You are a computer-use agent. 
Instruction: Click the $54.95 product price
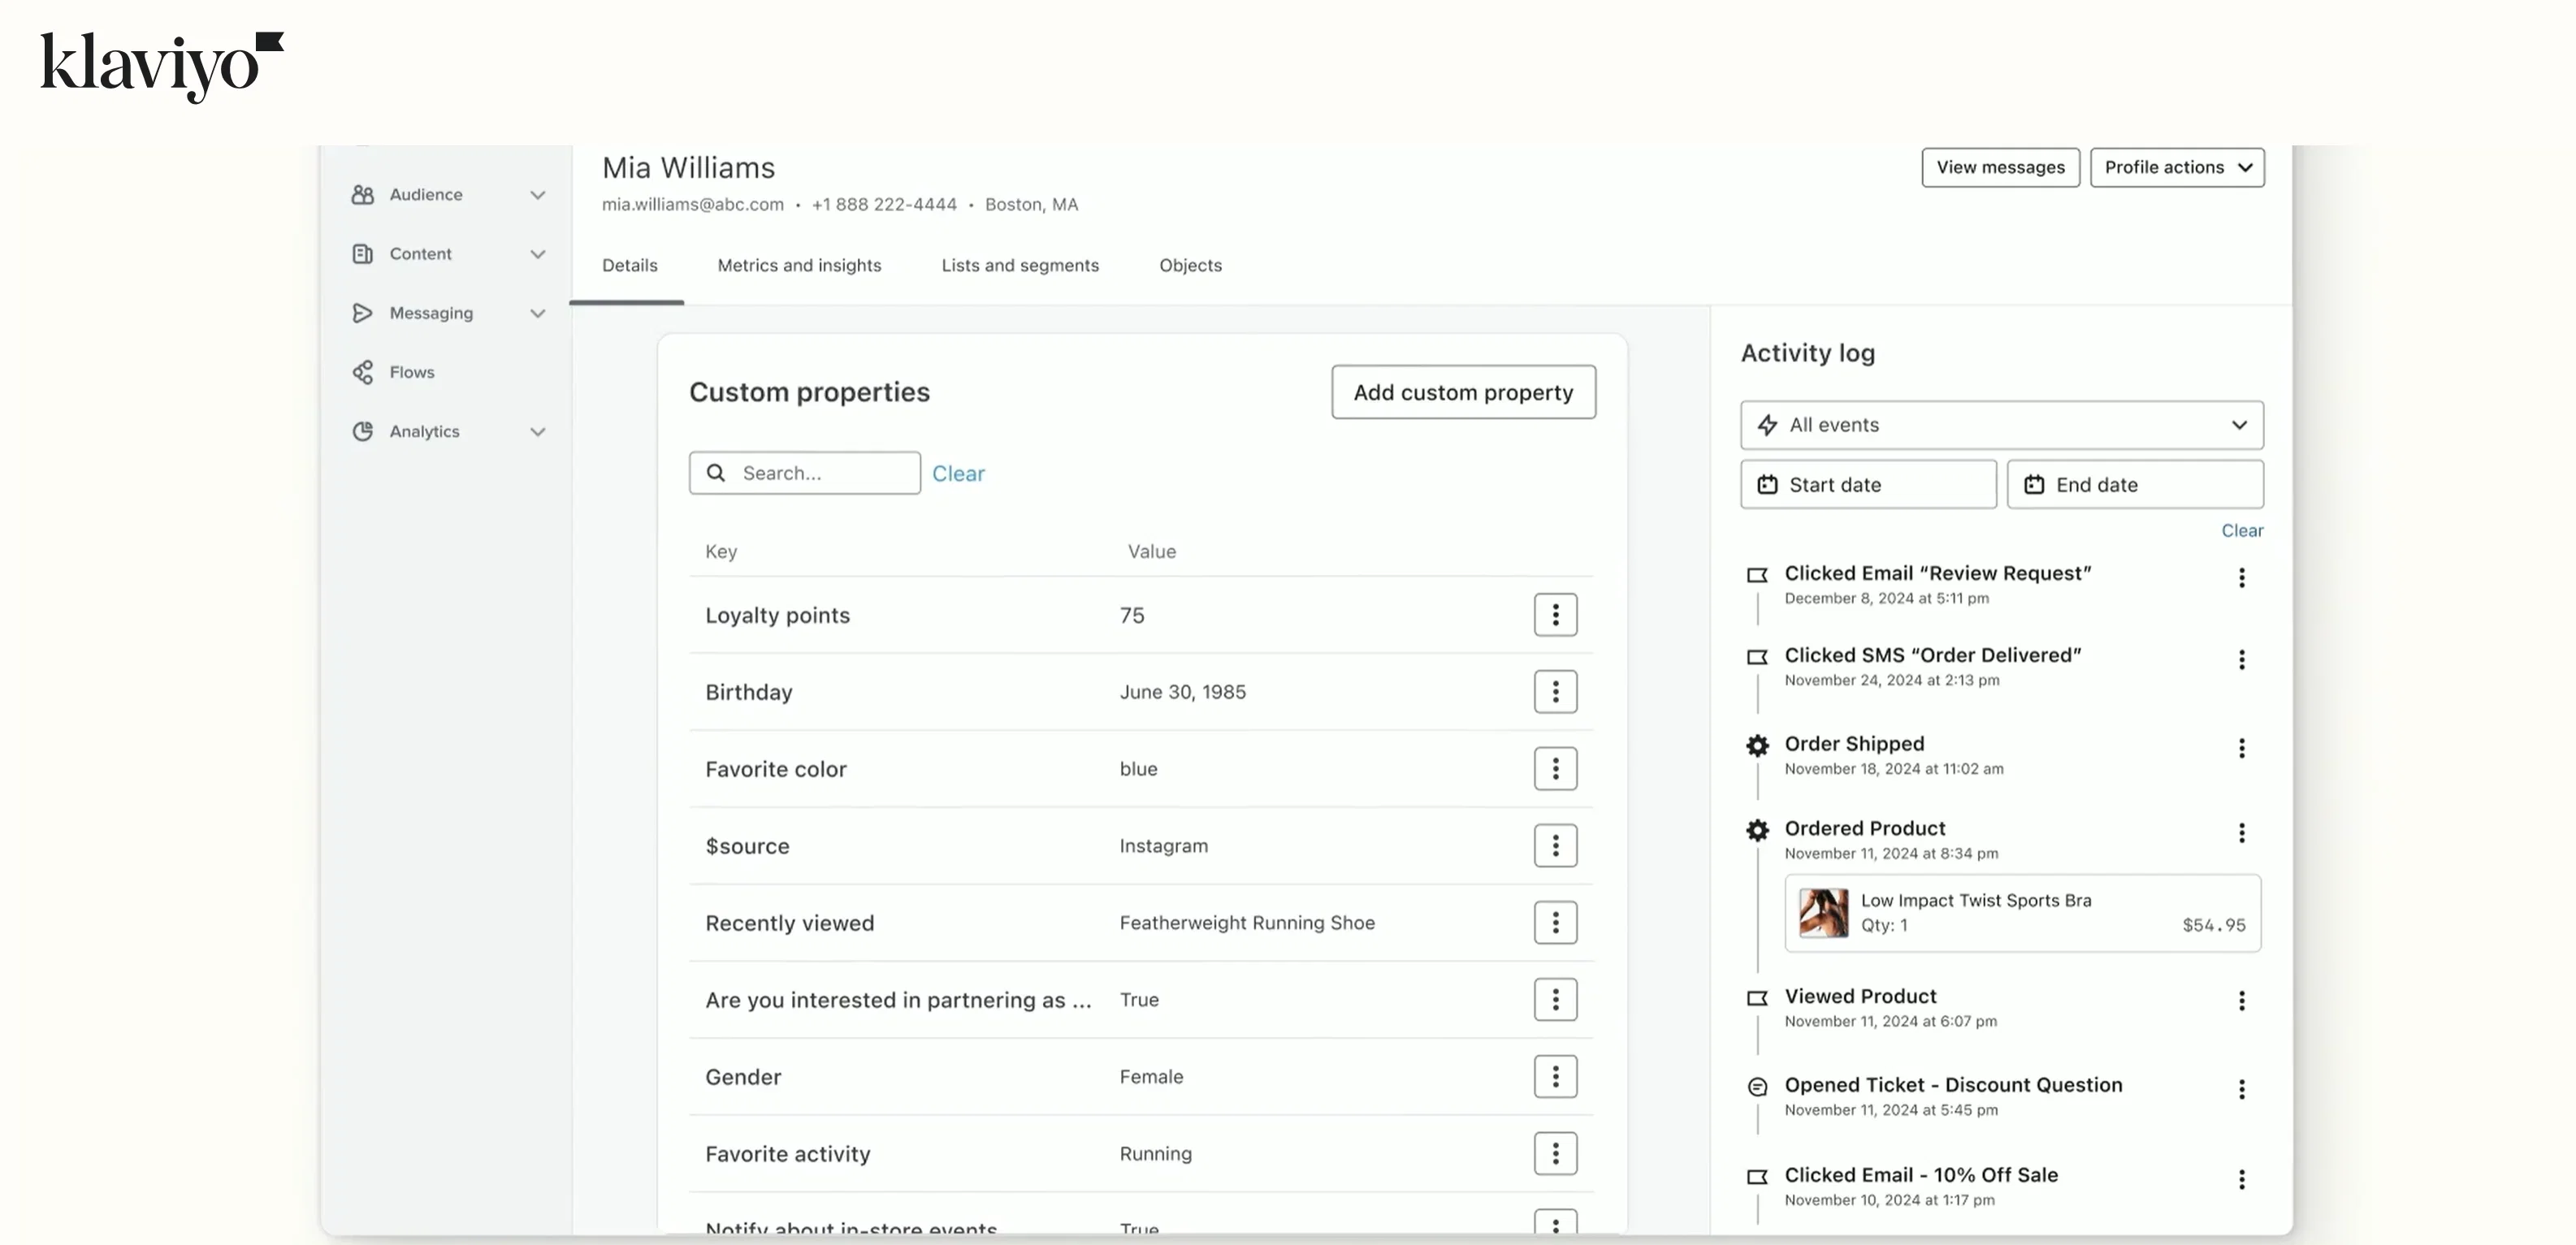pos(2214,926)
